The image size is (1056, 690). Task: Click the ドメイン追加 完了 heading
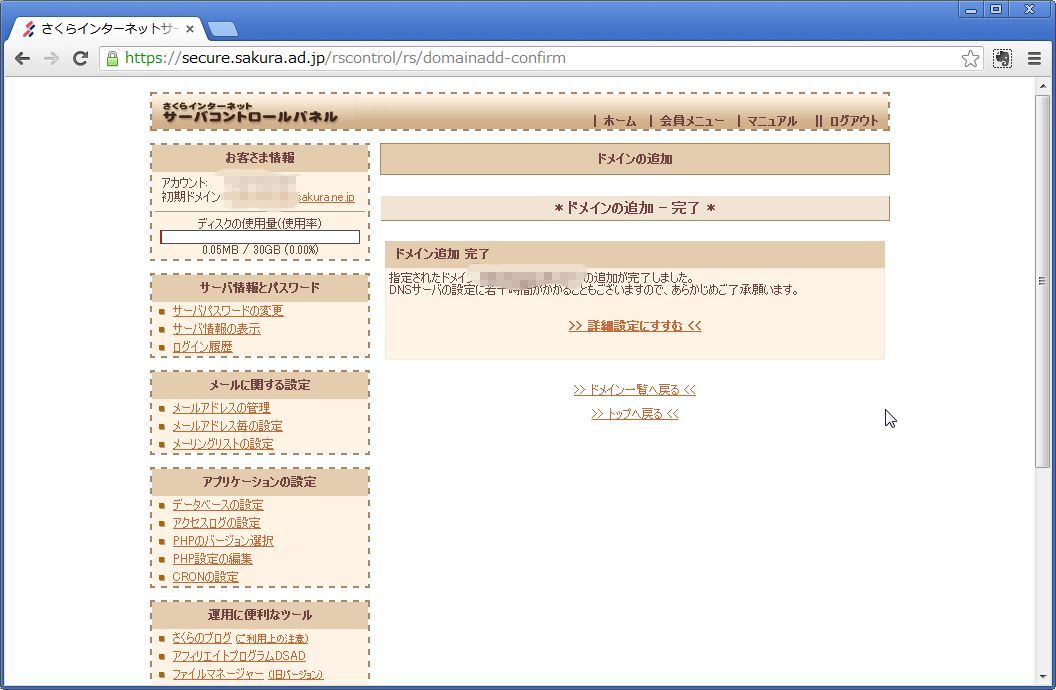pyautogui.click(x=442, y=254)
